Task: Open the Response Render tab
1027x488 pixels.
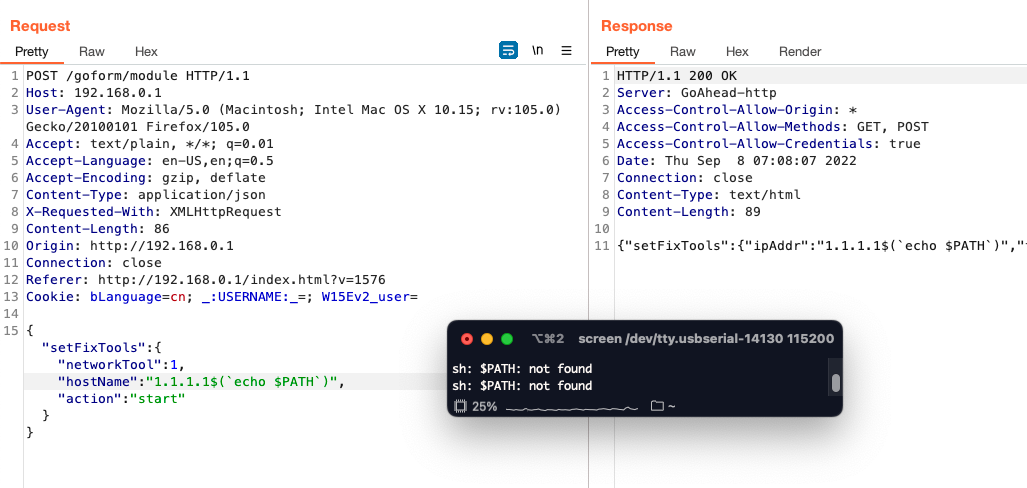Action: tap(800, 51)
